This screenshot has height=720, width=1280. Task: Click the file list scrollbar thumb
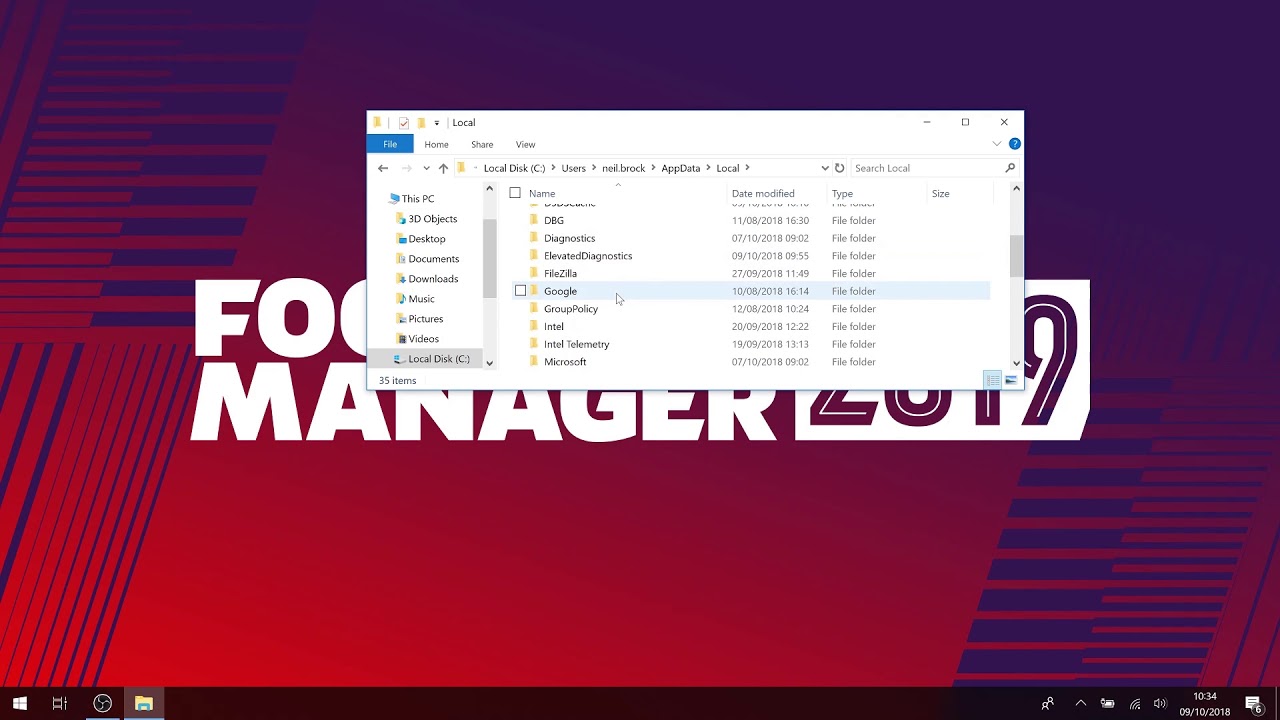tap(1016, 256)
